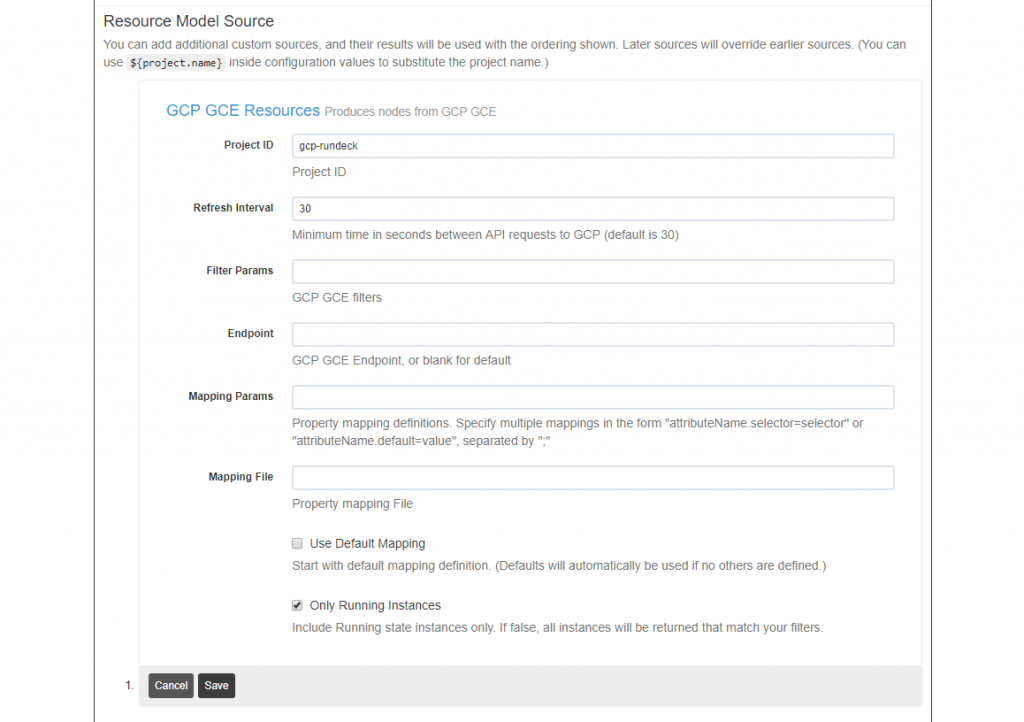Click the Mapping File label

pyautogui.click(x=241, y=477)
